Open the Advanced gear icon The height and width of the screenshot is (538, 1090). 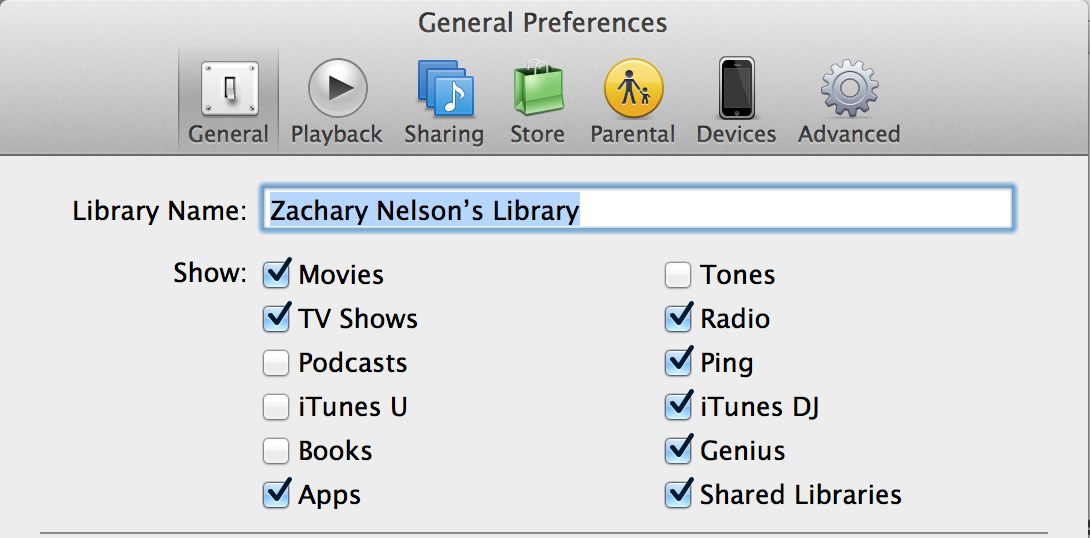[x=849, y=88]
